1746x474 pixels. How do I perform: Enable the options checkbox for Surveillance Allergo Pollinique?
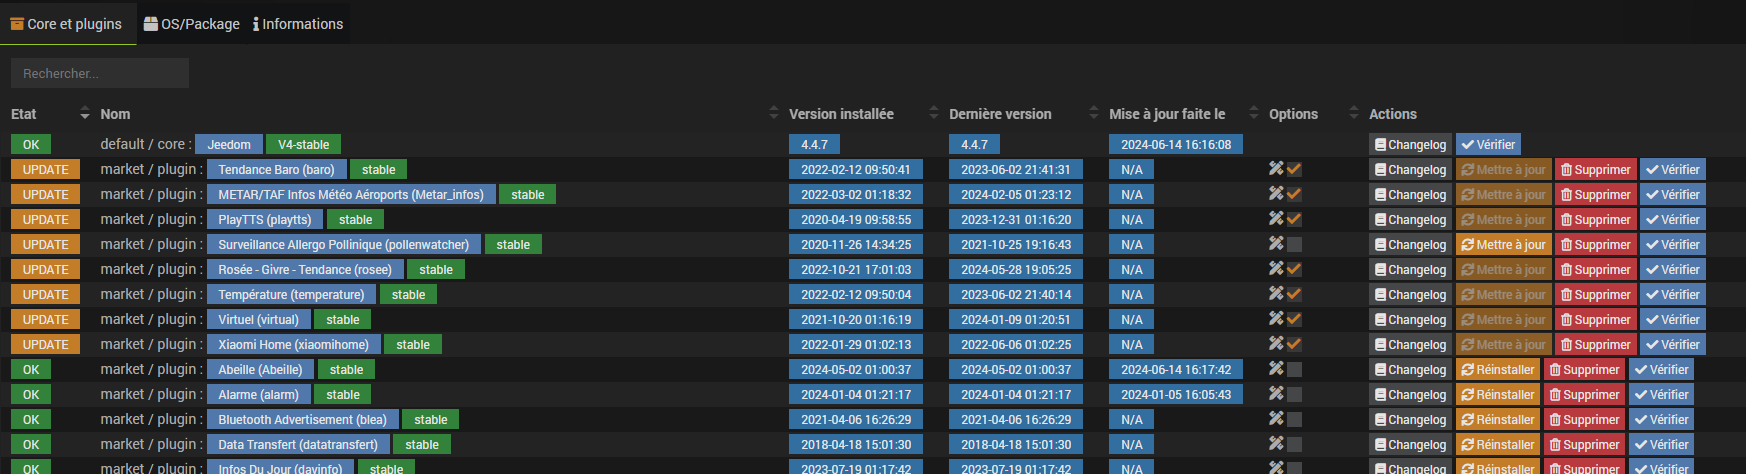coord(1294,245)
